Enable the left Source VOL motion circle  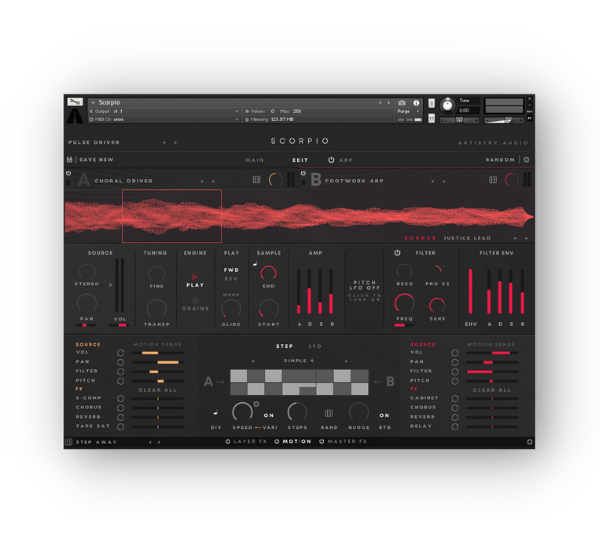pyautogui.click(x=121, y=353)
